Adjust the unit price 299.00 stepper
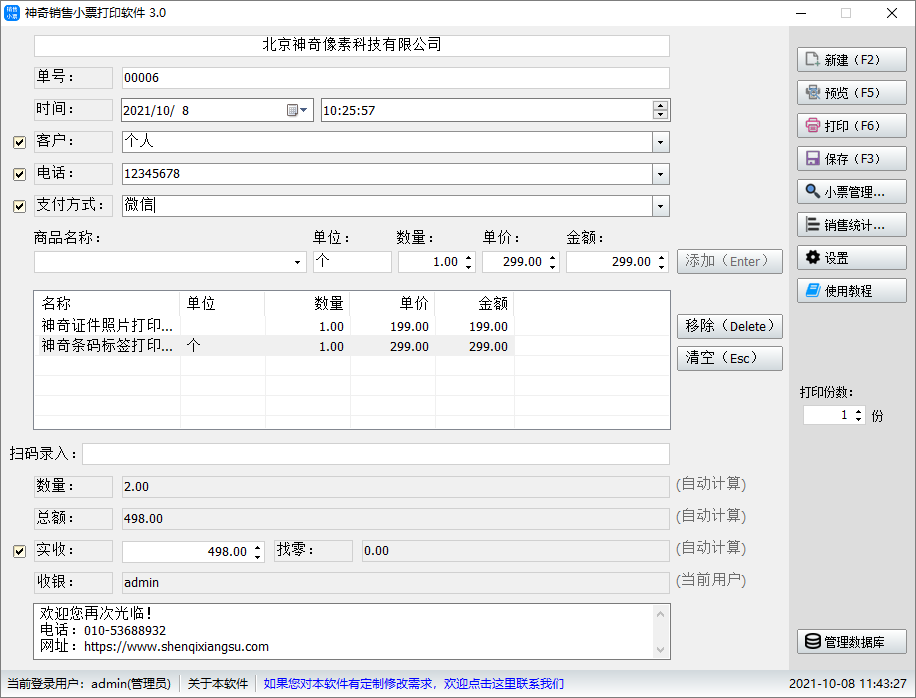Screen dimensions: 916x698 pos(552,262)
